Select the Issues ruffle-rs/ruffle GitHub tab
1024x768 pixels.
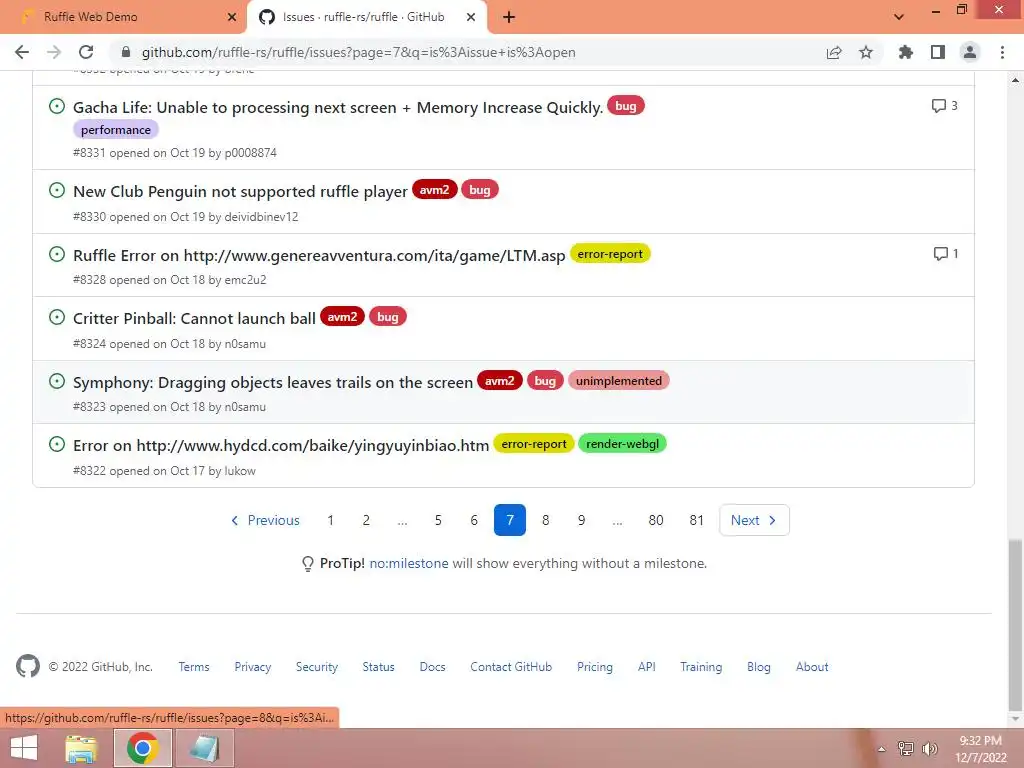tap(366, 17)
